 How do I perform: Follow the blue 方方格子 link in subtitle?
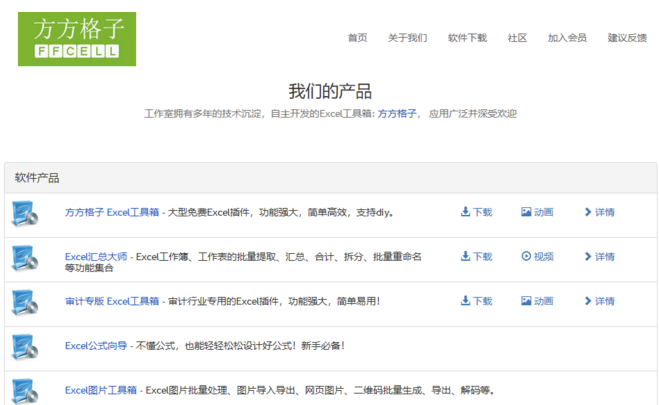pyautogui.click(x=397, y=113)
